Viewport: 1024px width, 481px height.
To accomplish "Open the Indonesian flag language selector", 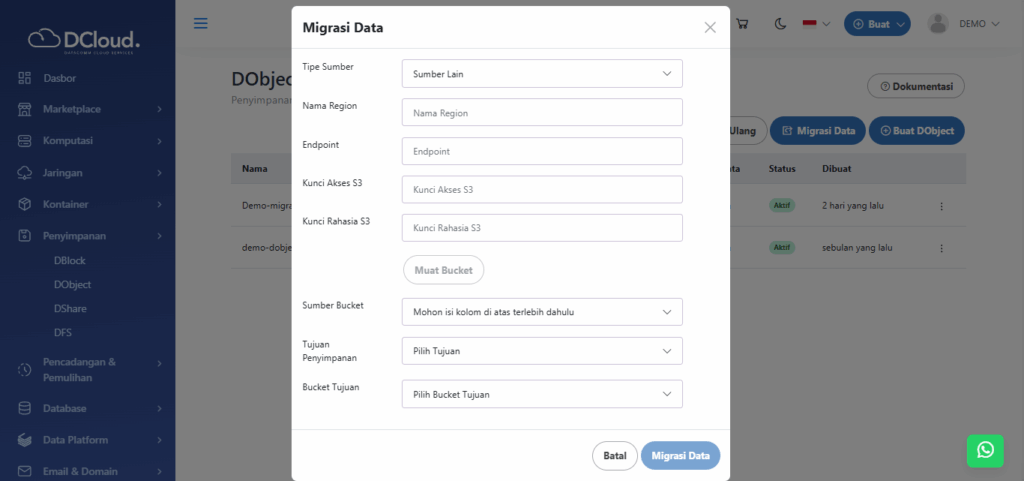I will coord(817,24).
